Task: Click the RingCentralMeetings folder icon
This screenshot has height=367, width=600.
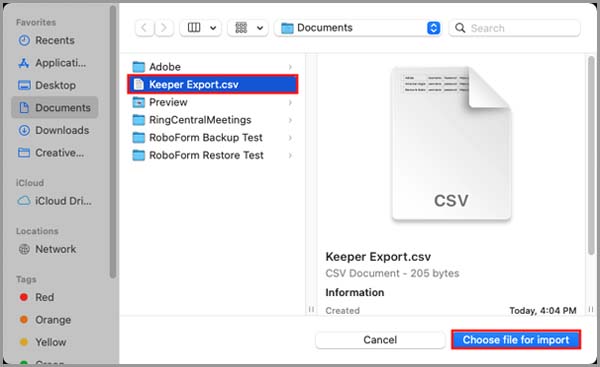Action: [139, 120]
